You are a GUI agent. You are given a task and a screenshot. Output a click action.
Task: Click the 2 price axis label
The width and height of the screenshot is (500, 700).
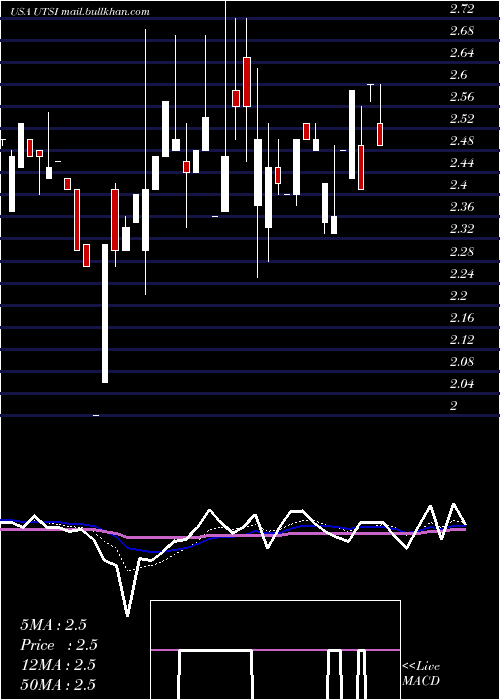454,406
